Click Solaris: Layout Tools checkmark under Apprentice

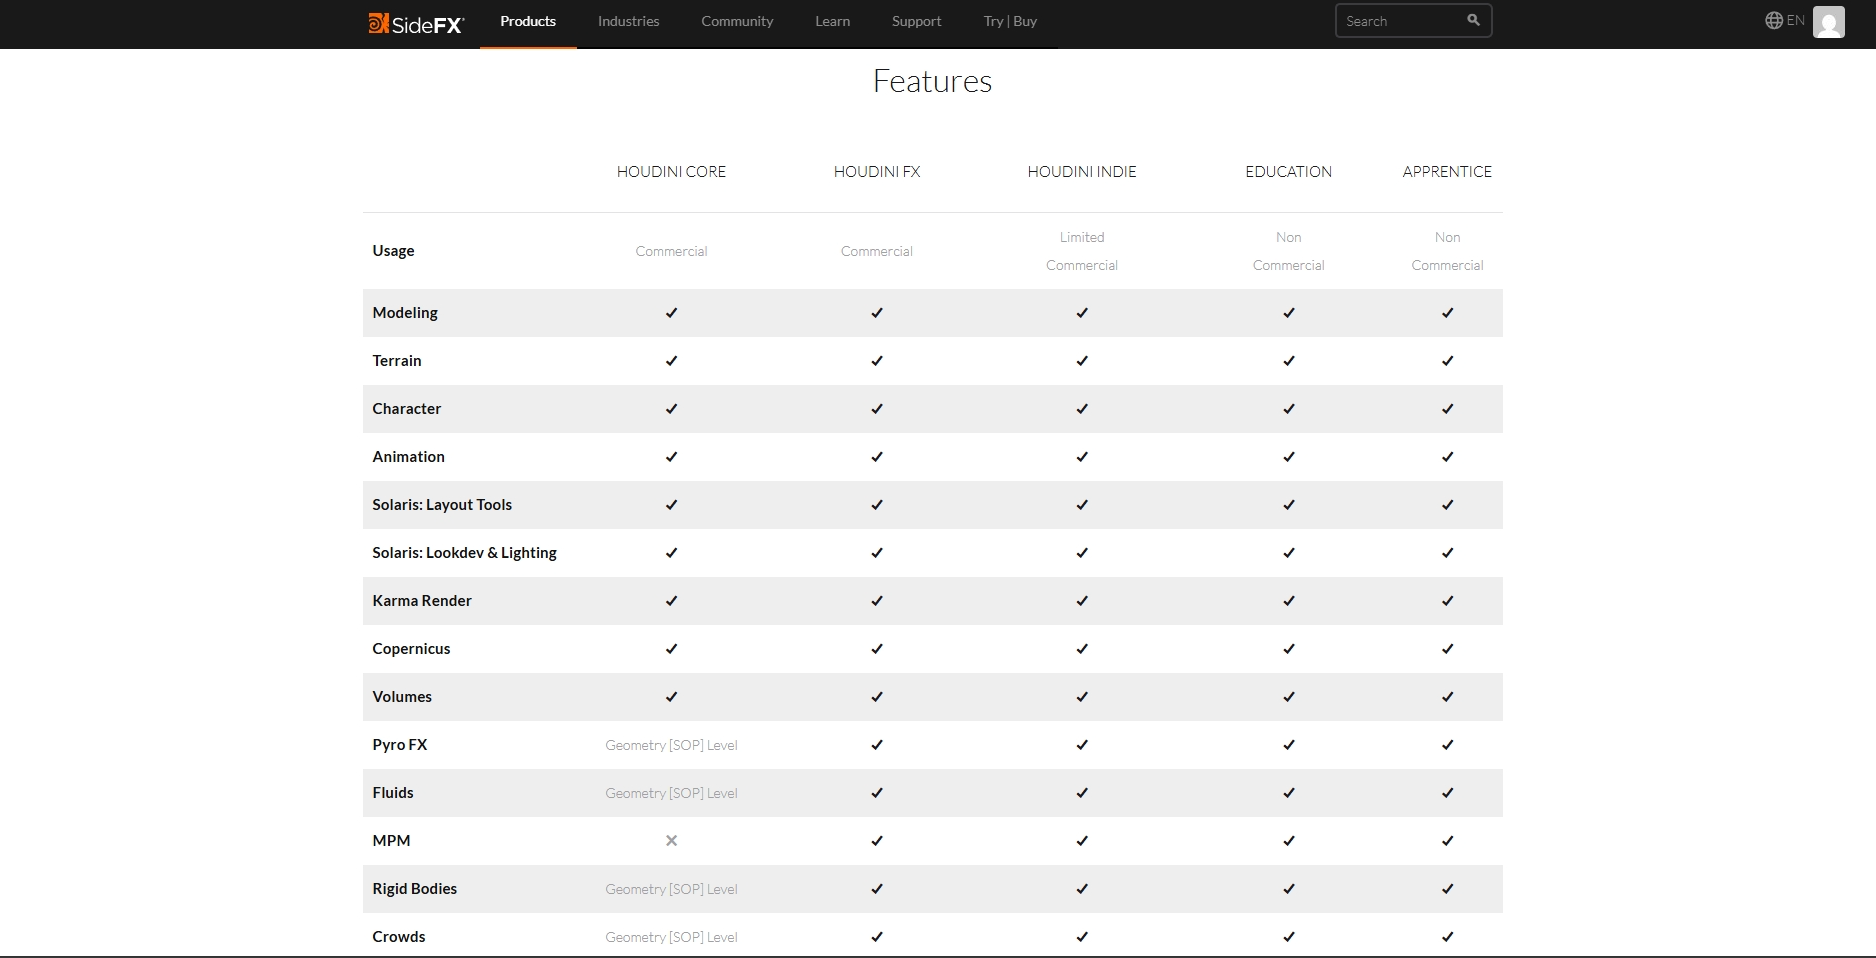point(1447,505)
